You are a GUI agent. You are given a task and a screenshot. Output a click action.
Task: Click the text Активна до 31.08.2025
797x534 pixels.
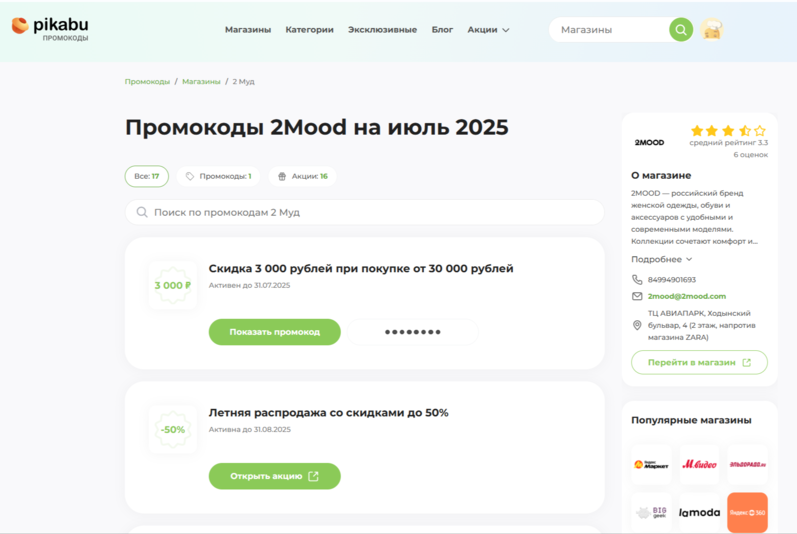[x=250, y=429]
